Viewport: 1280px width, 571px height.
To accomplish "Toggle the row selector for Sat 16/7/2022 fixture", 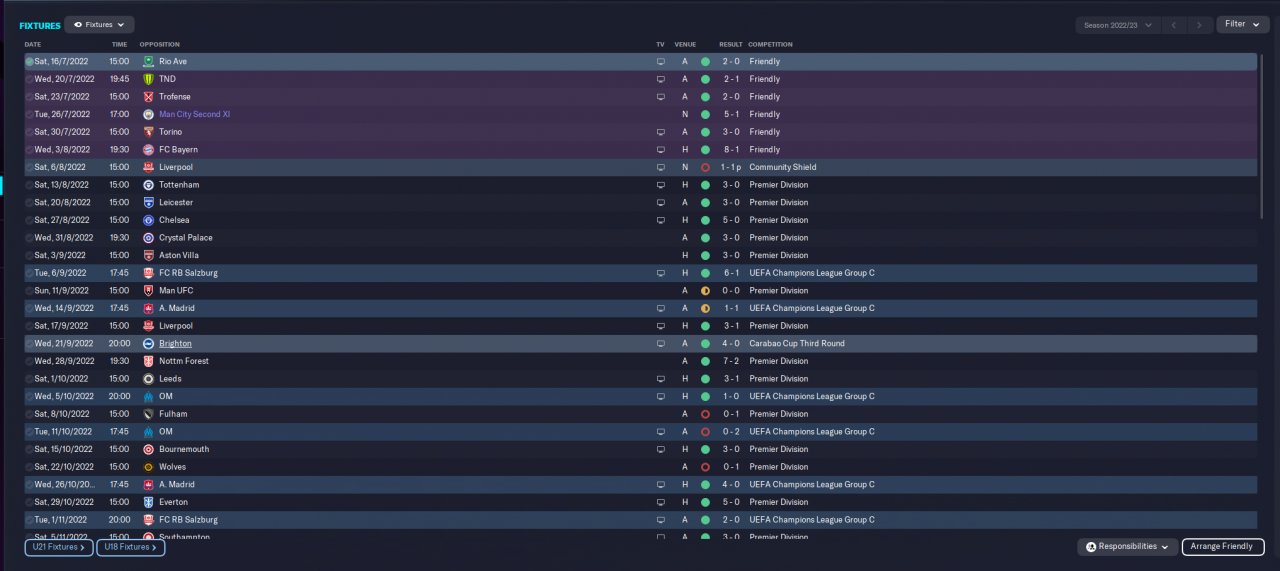I will [29, 62].
